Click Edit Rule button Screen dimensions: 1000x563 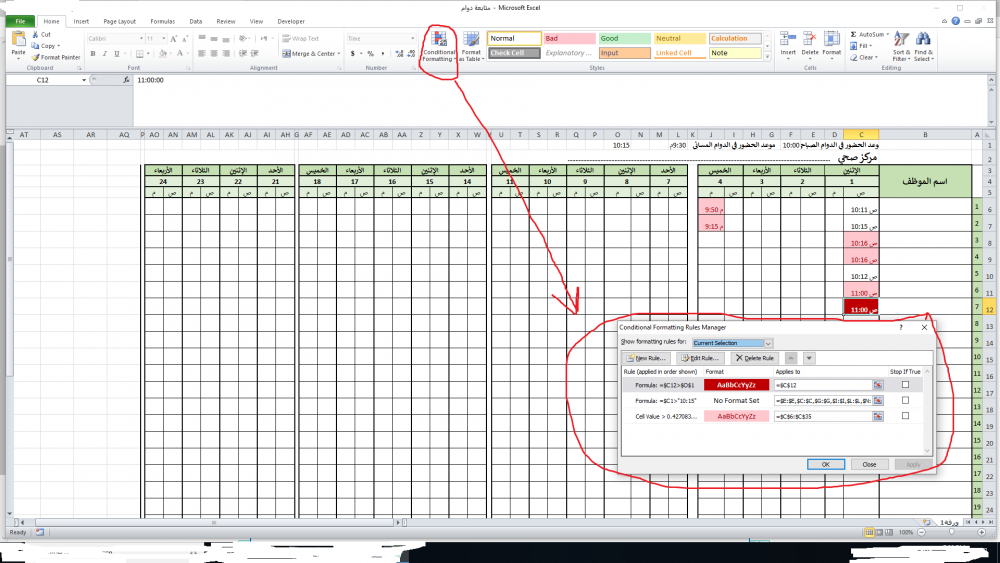[700, 358]
